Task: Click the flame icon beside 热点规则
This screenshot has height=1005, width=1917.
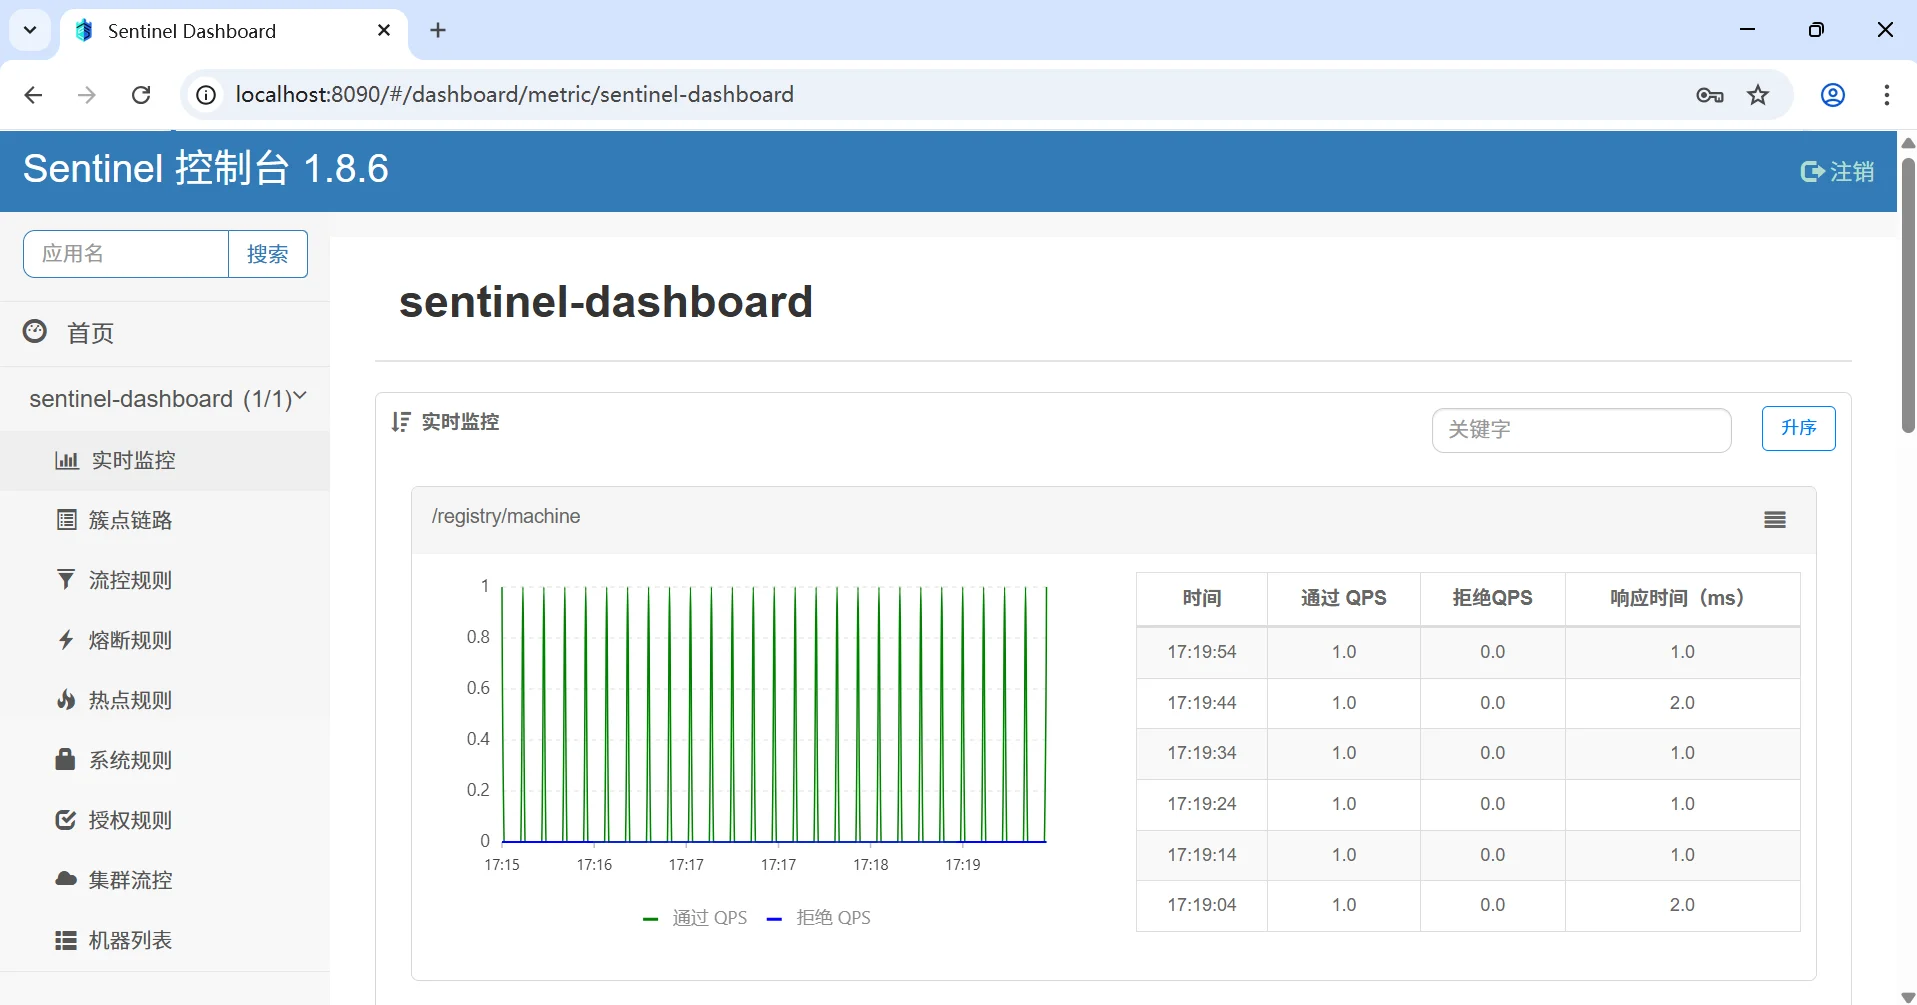Action: (66, 700)
